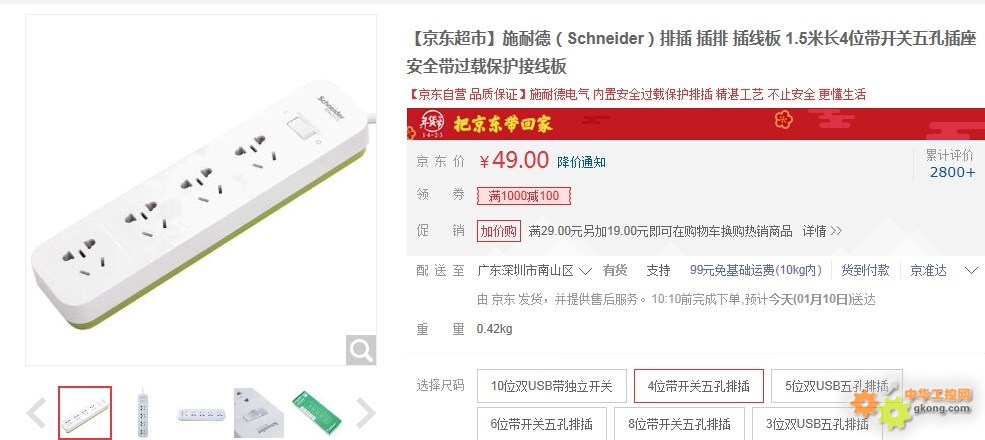
Task: Choose 6位带开关五孔排插 option
Action: coord(540,424)
